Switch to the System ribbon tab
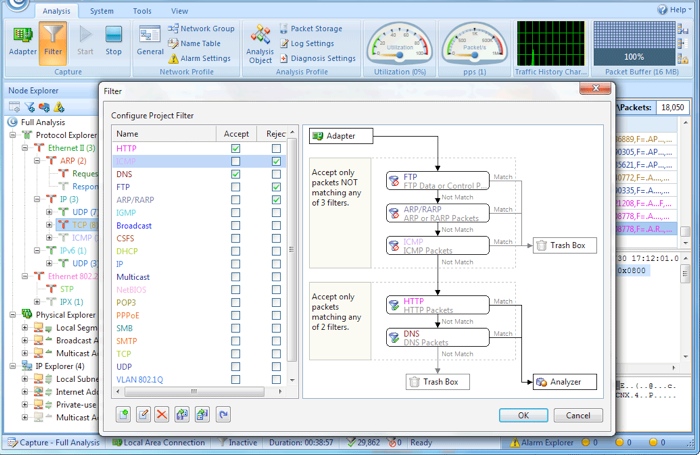700x455 pixels. pyautogui.click(x=102, y=11)
